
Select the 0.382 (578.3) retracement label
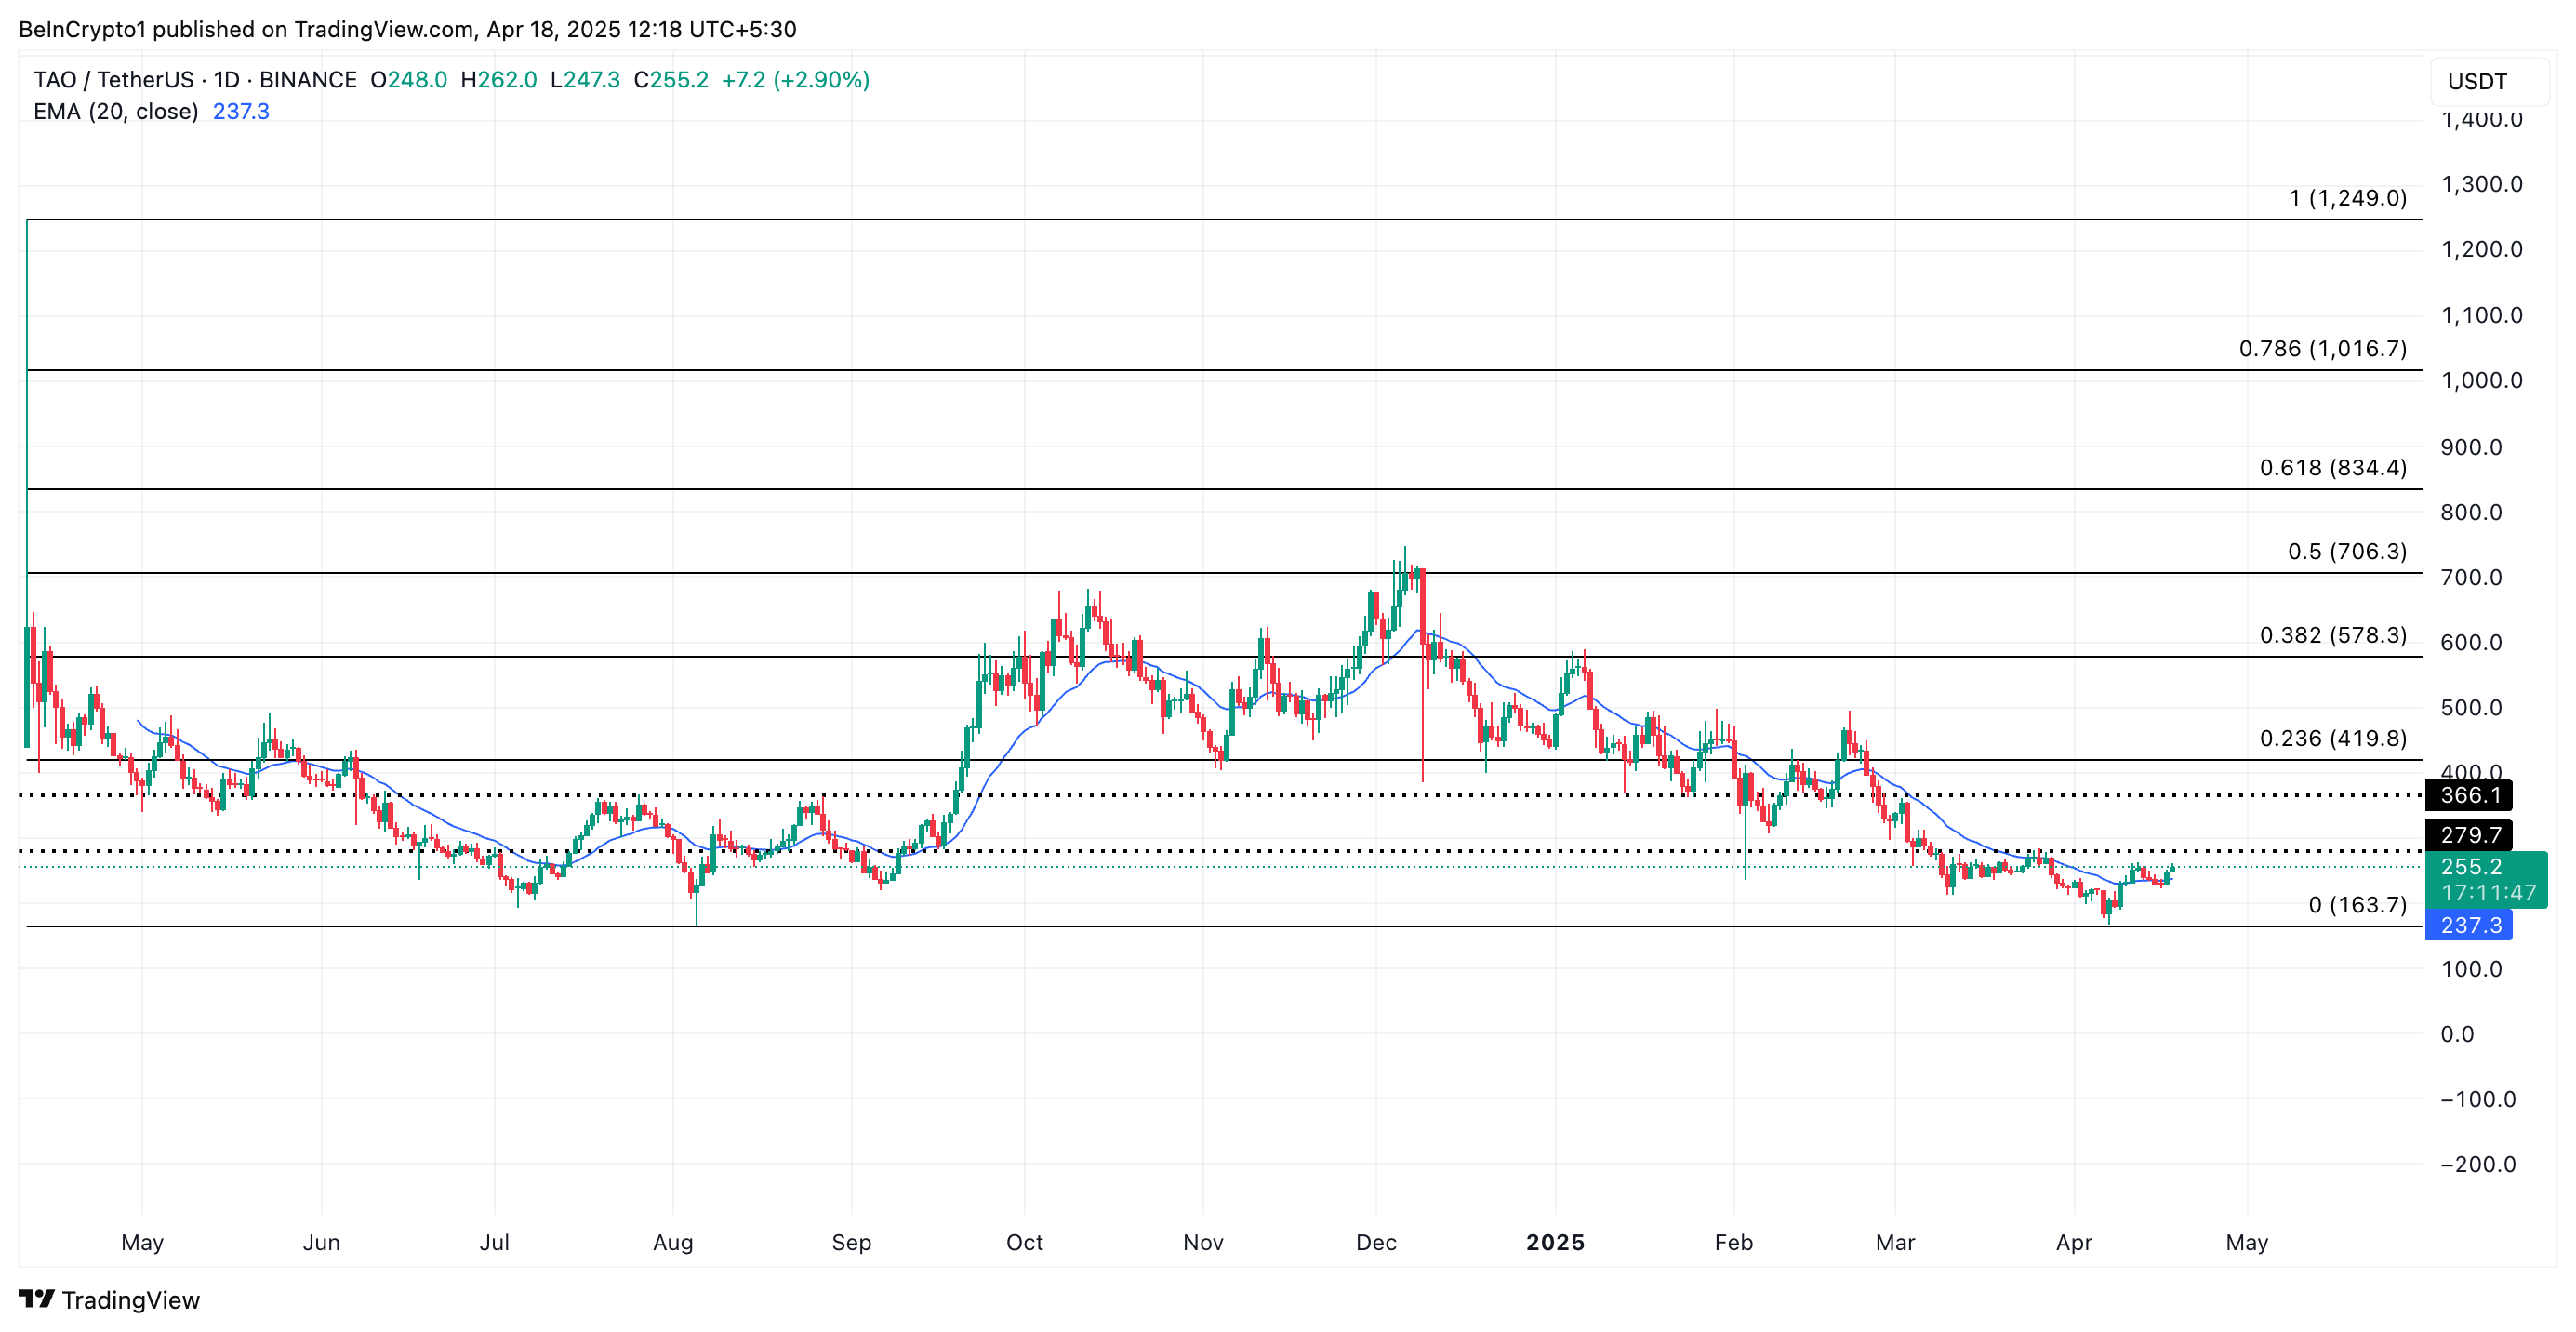[2332, 635]
